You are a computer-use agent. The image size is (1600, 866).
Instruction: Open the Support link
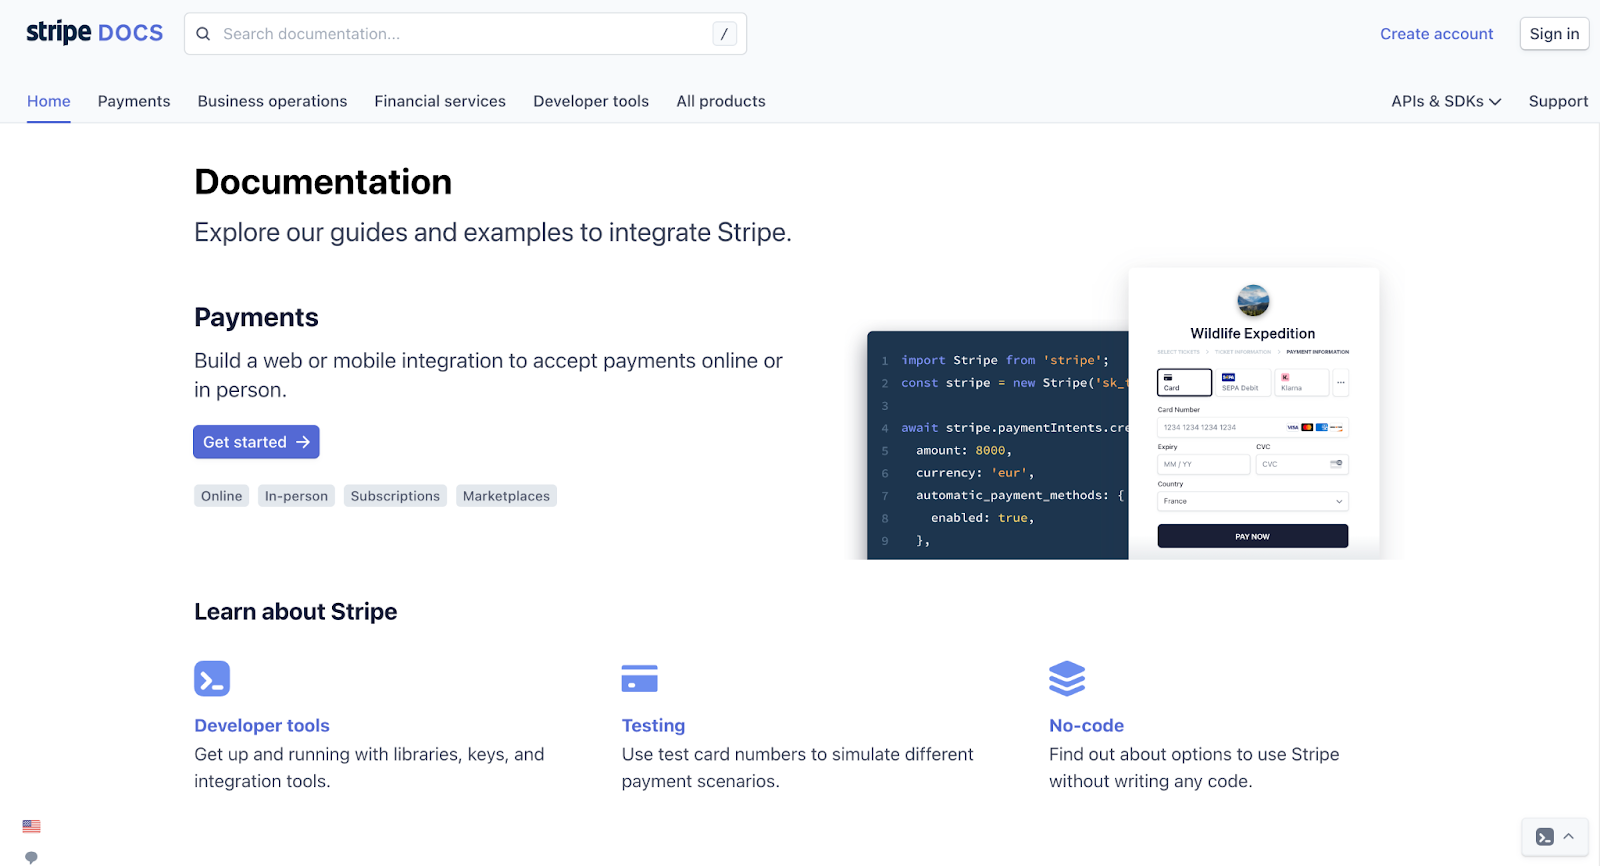1558,101
